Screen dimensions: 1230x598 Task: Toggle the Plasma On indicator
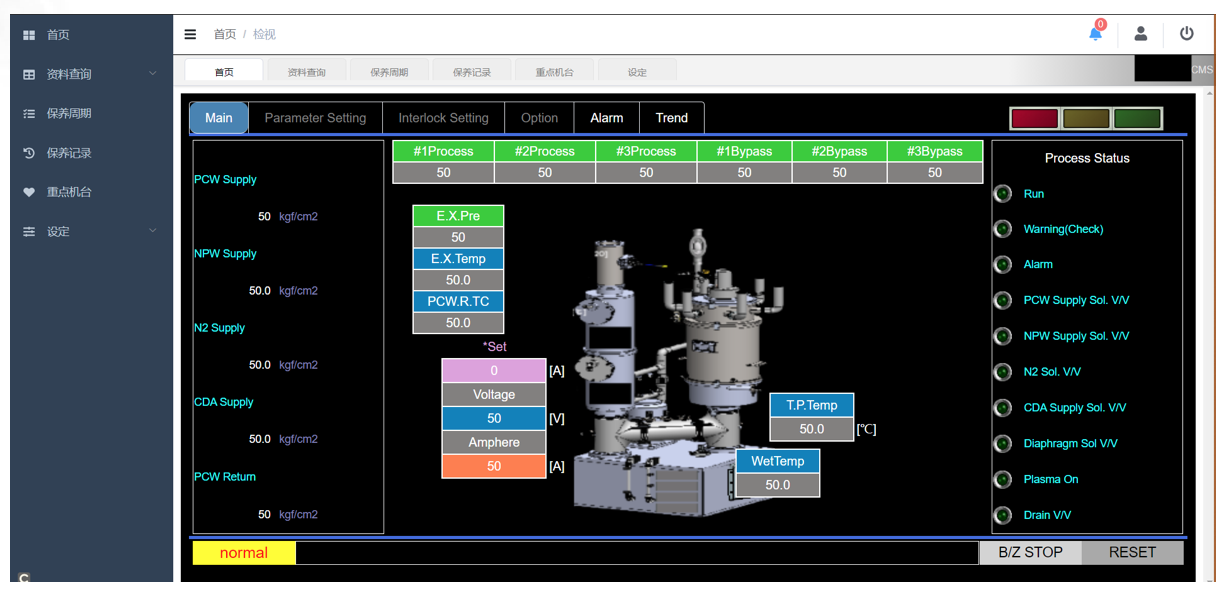pos(1003,479)
